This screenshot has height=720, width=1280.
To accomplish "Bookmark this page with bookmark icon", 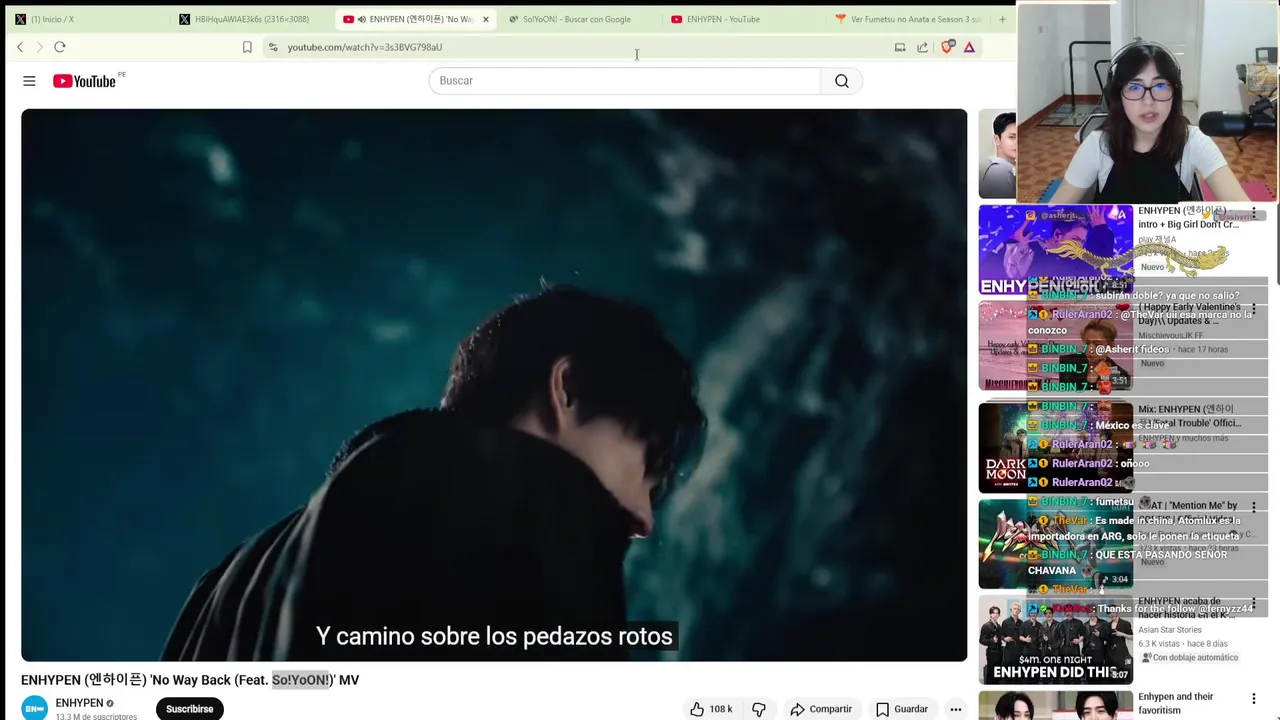I will point(247,47).
